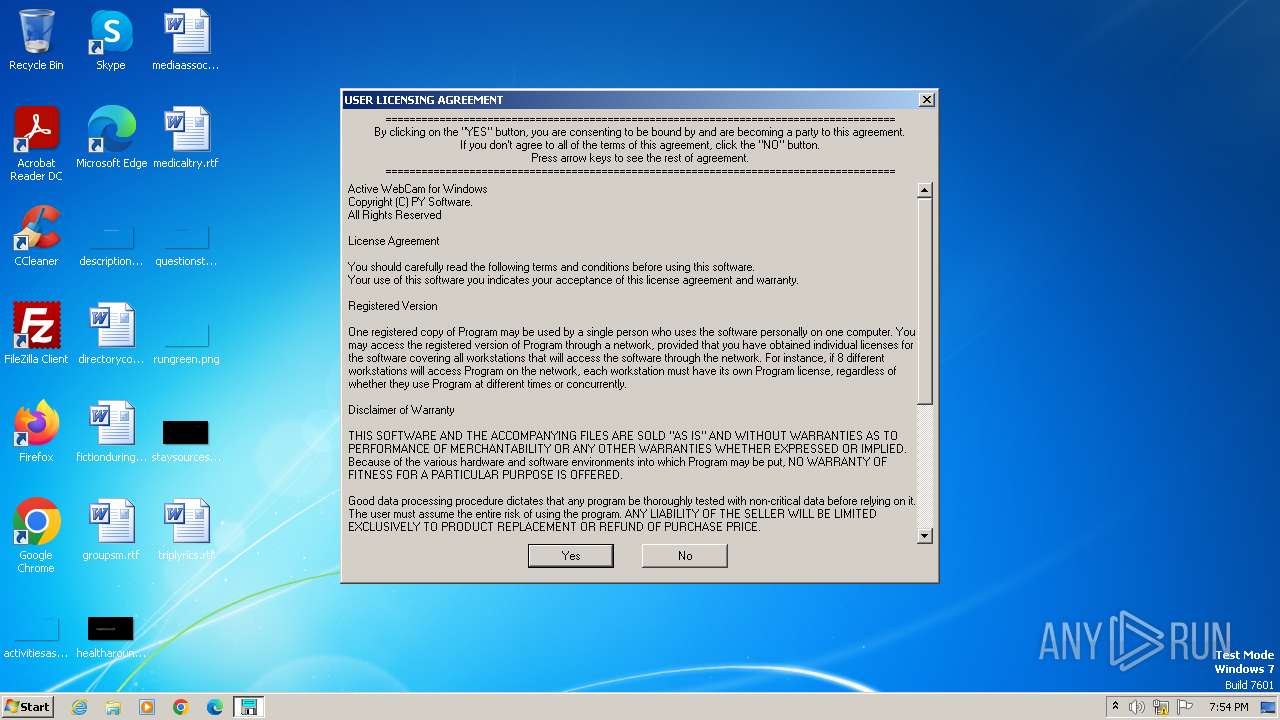Select Google Chrome desktop shortcut
This screenshot has width=1280, height=720.
click(x=36, y=536)
